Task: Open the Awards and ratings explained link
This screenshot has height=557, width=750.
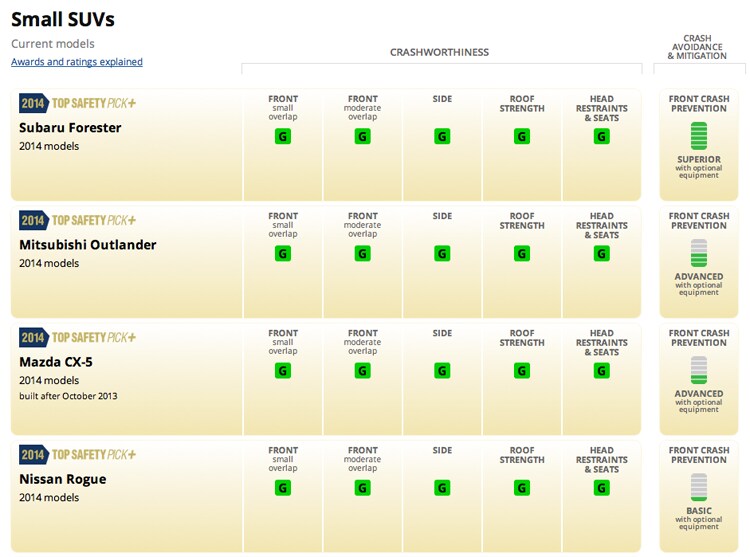Action: pos(77,62)
